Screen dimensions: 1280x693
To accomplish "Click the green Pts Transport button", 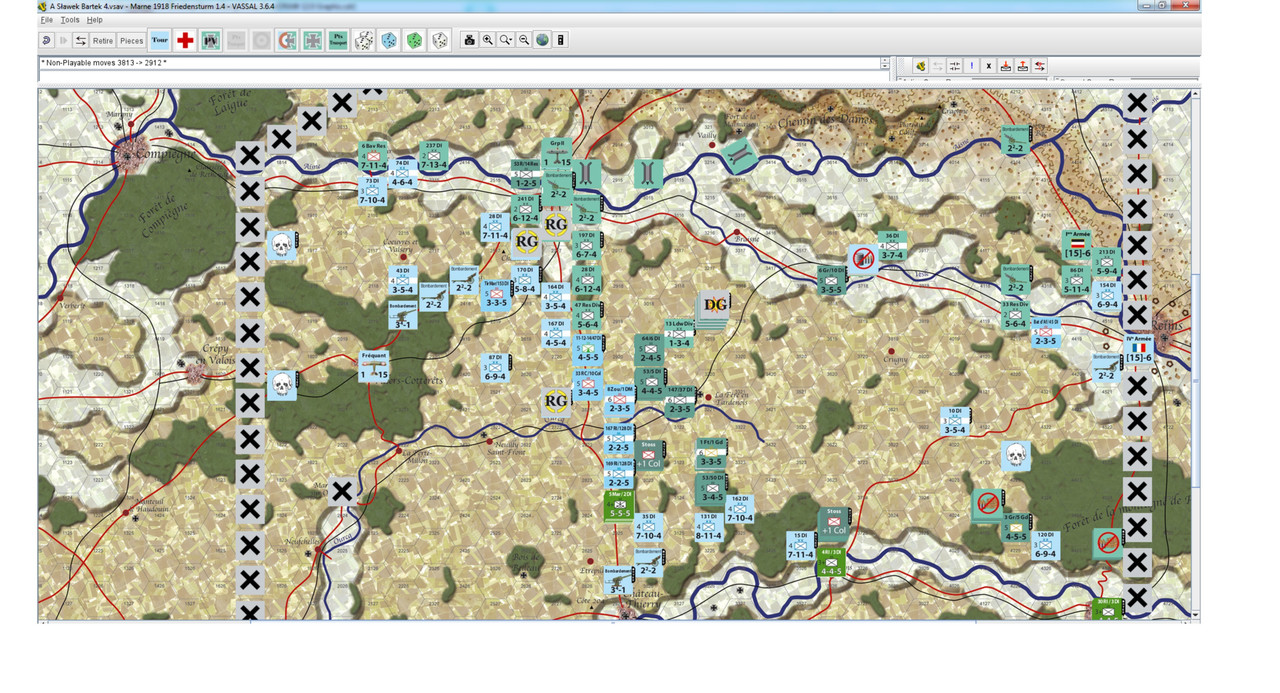I will 338,40.
